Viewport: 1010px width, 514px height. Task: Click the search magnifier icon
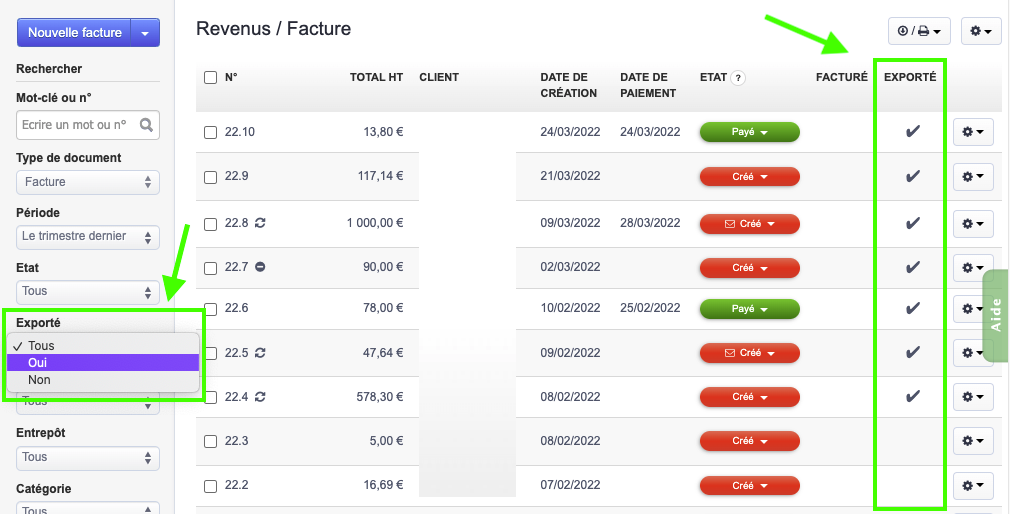146,125
